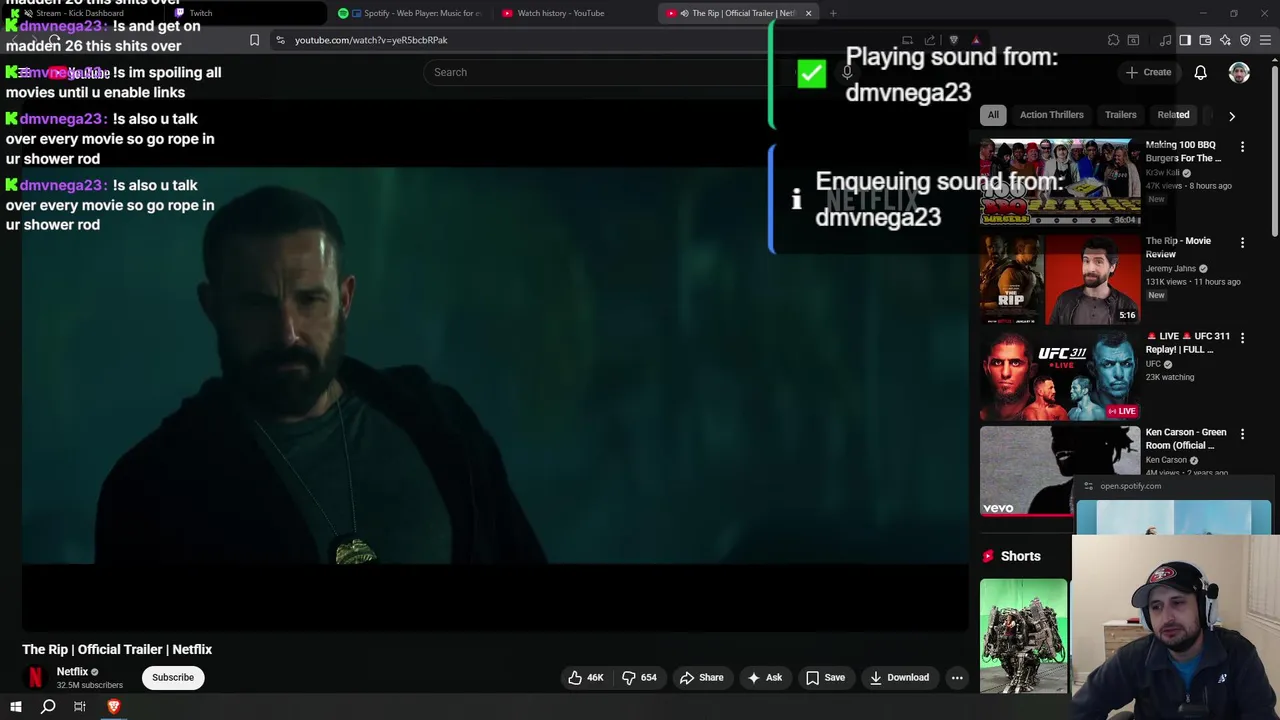Image resolution: width=1280 pixels, height=720 pixels.
Task: Switch to the Spotify Web Player tab
Action: (410, 13)
